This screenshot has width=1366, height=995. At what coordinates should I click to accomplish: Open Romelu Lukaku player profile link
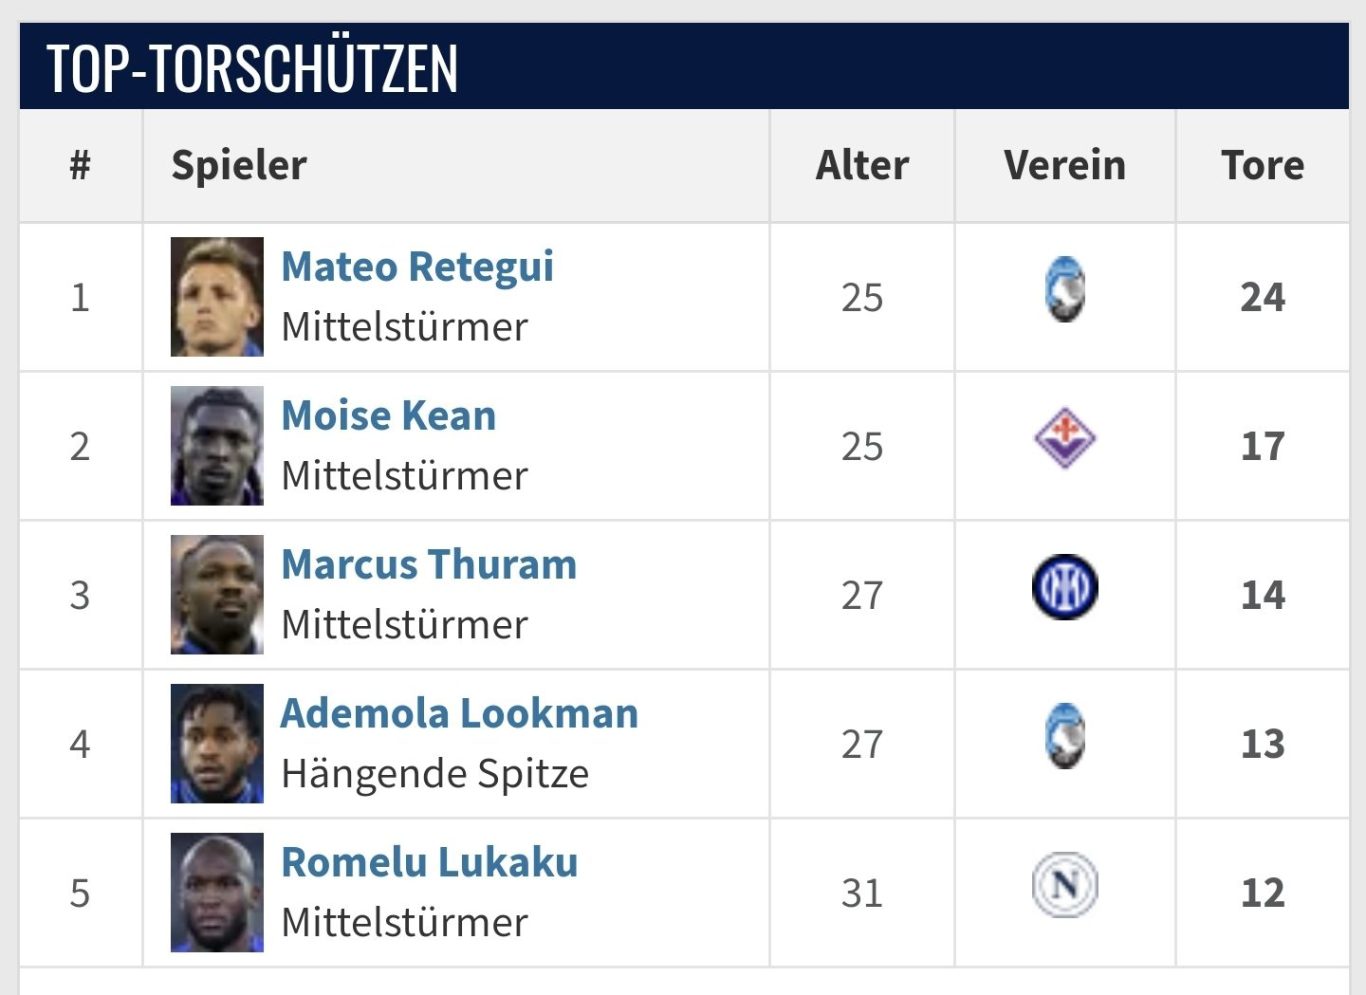pos(429,863)
